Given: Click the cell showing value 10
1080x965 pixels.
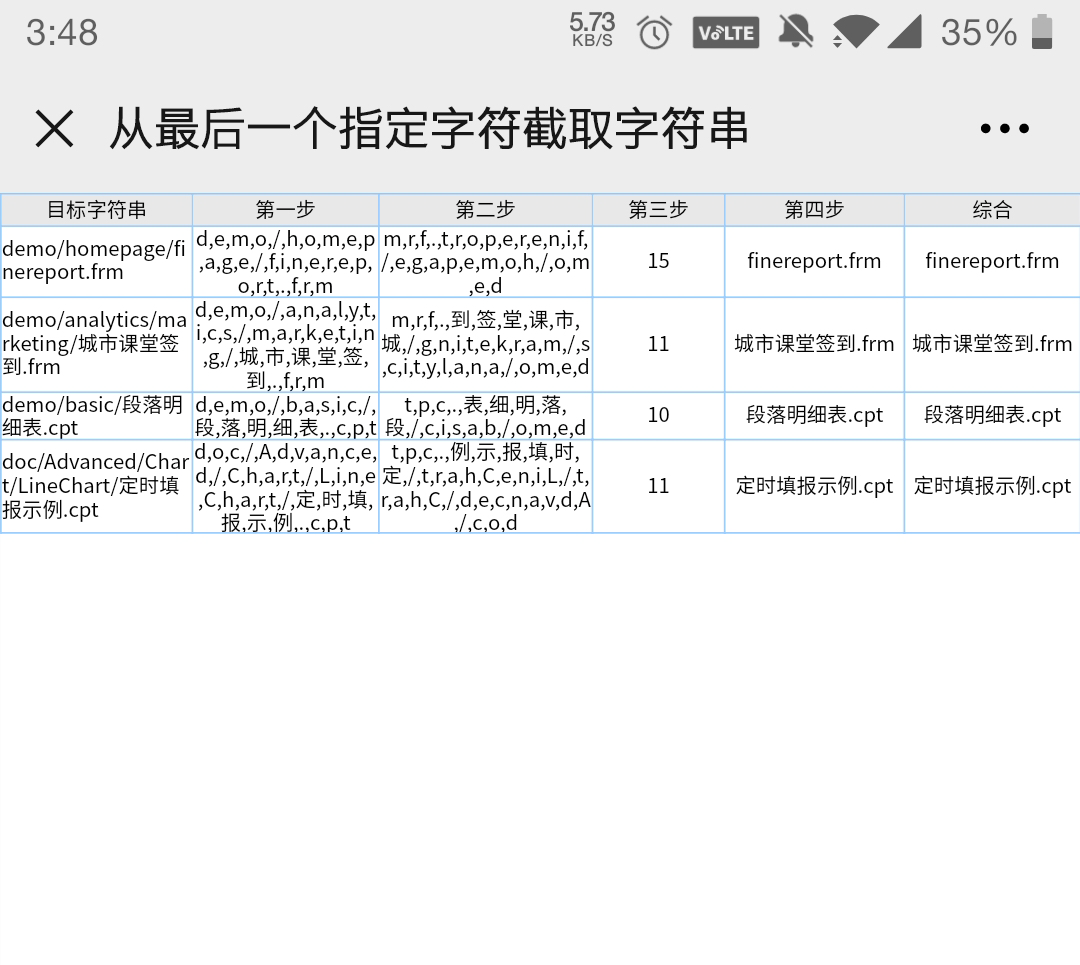Looking at the screenshot, I should pyautogui.click(x=658, y=415).
